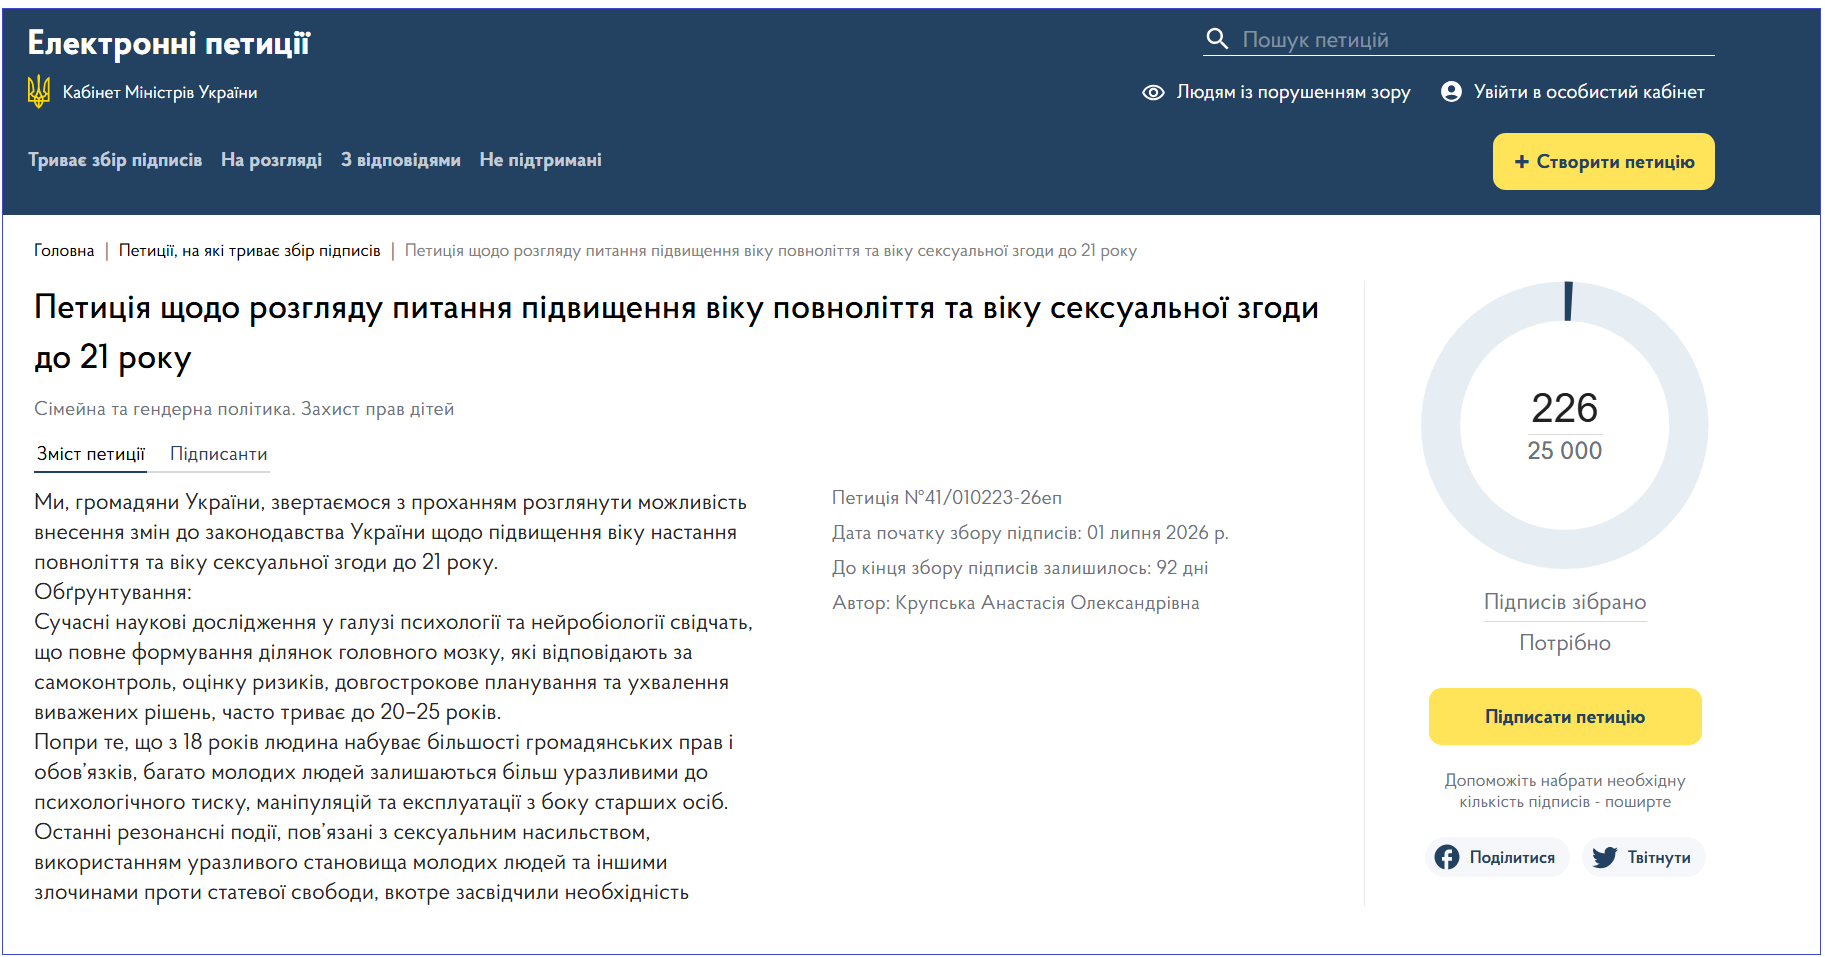Click the 'Створити петицію' button
Viewport: 1825px width, 957px height.
pyautogui.click(x=1603, y=161)
